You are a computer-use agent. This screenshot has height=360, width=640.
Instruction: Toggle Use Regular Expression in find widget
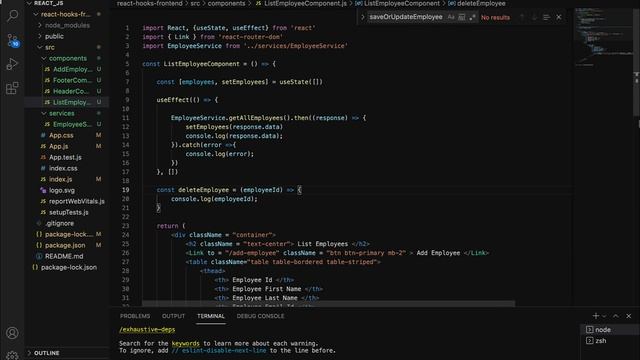[x=472, y=17]
